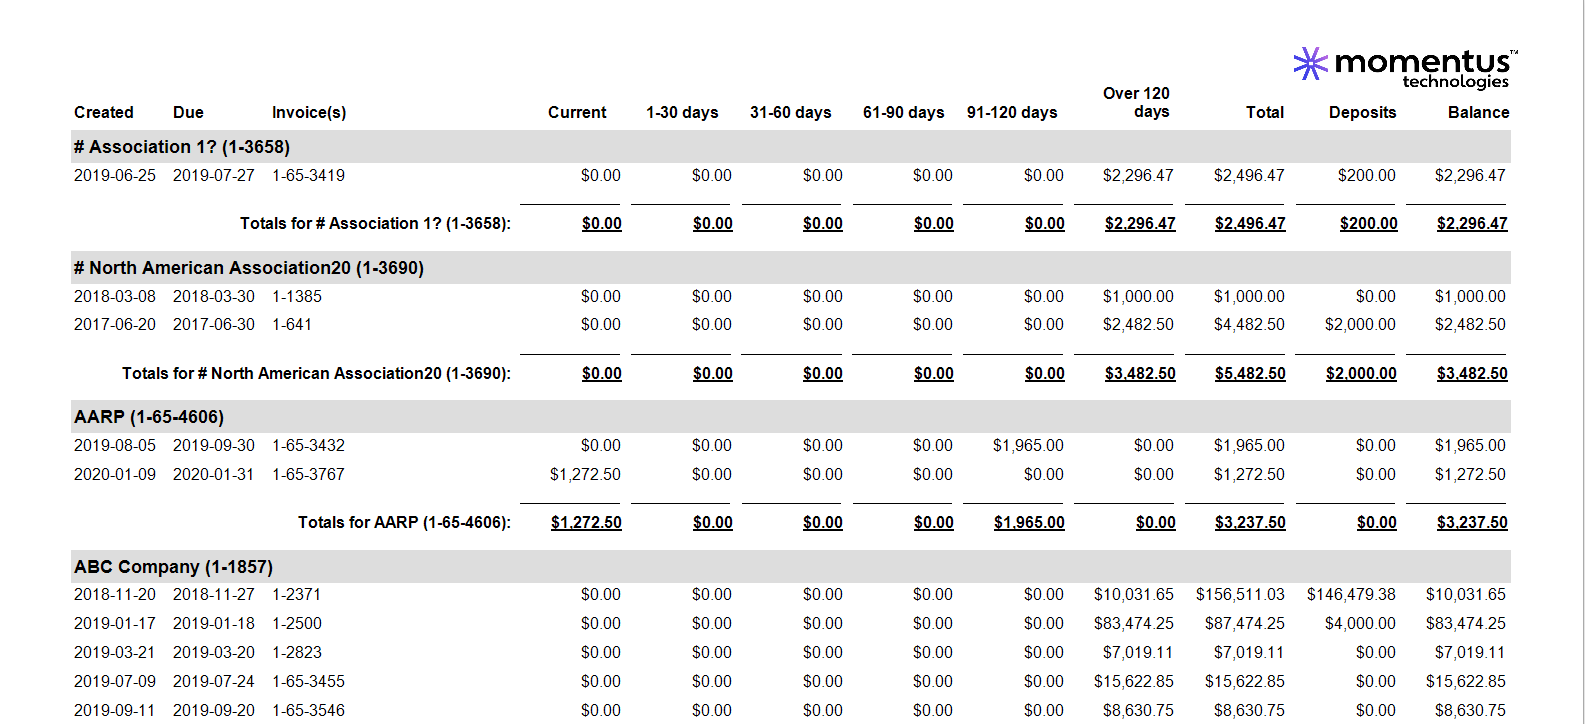The height and width of the screenshot is (724, 1585).
Task: Click invoice number 1-65-3767
Action: point(308,474)
